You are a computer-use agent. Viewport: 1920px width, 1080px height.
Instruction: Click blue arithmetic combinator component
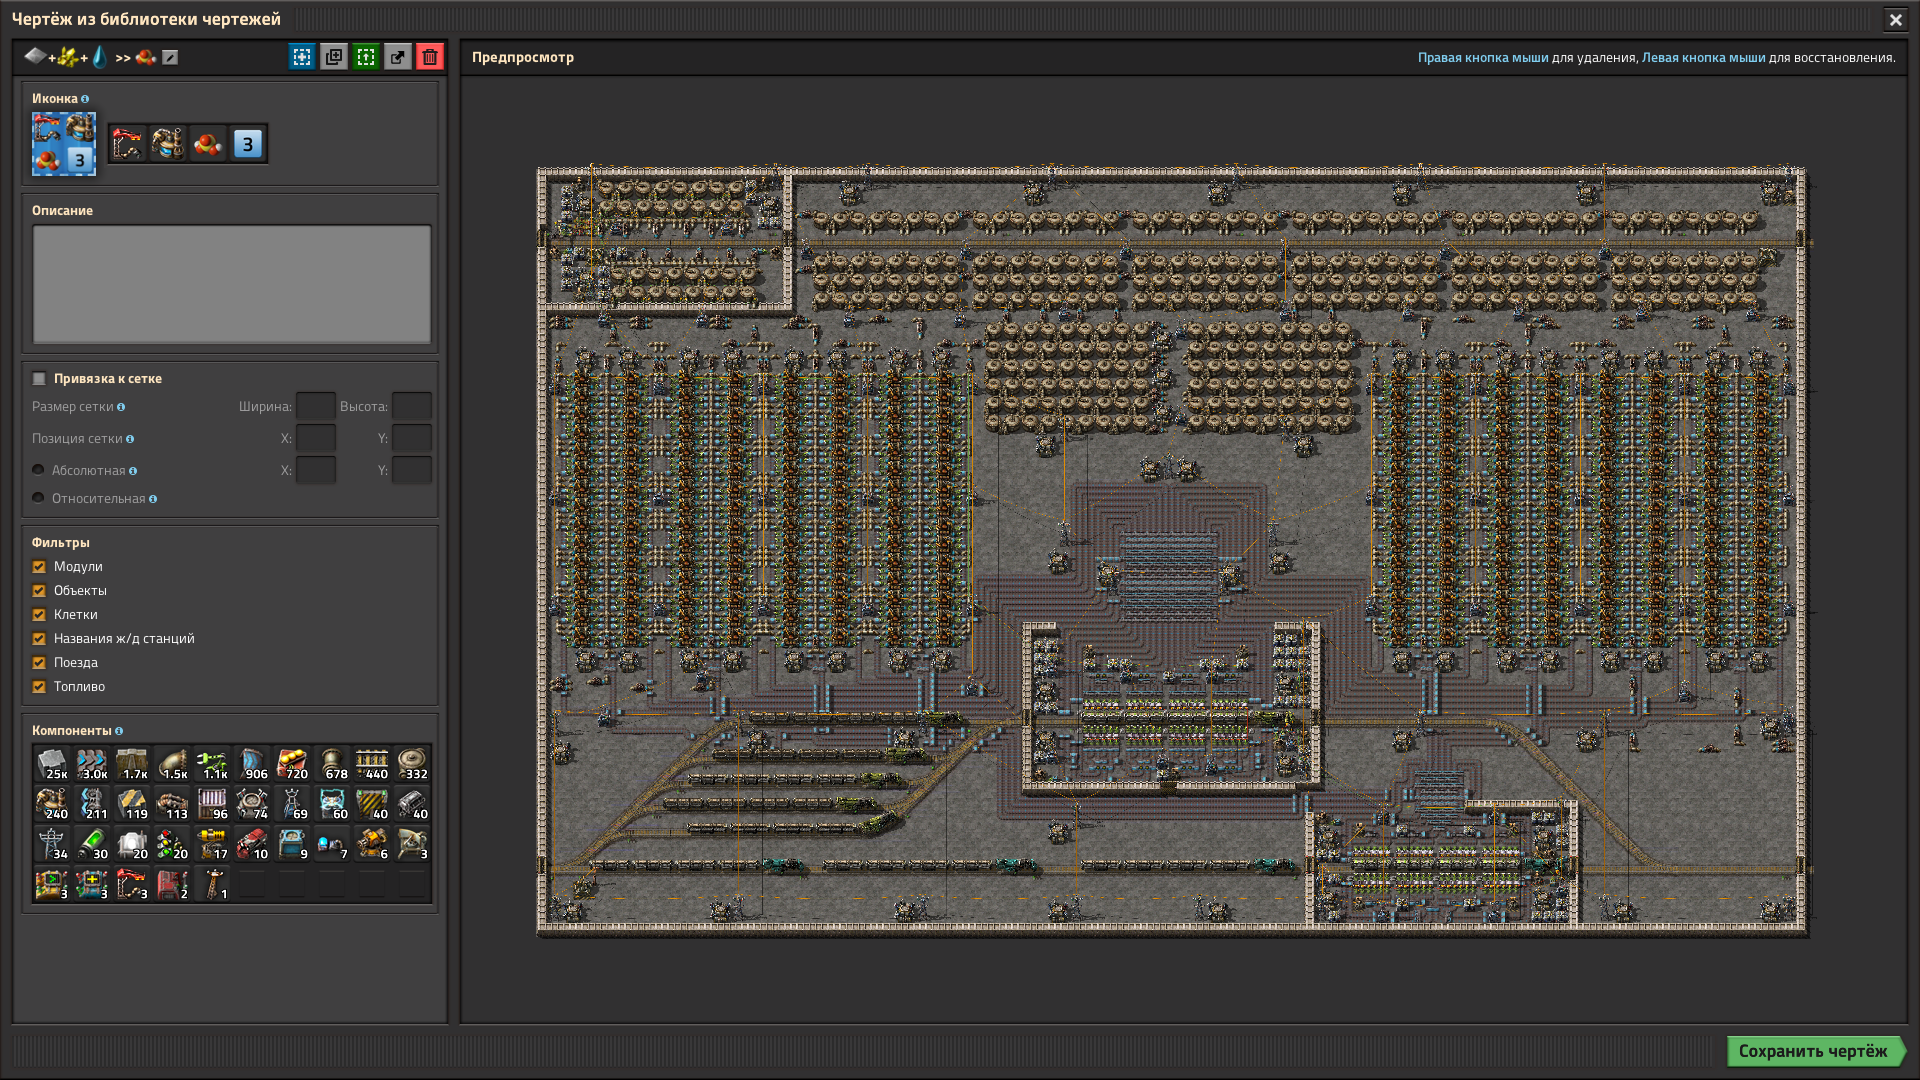92,884
